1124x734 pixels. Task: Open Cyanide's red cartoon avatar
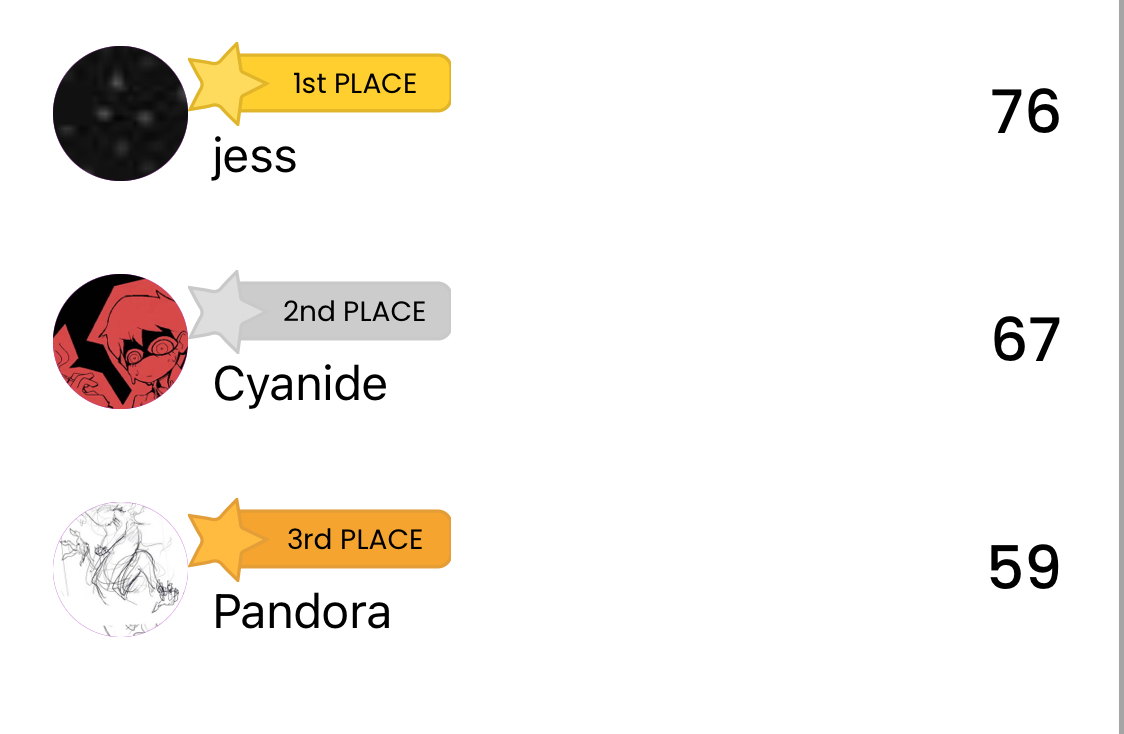pos(120,341)
